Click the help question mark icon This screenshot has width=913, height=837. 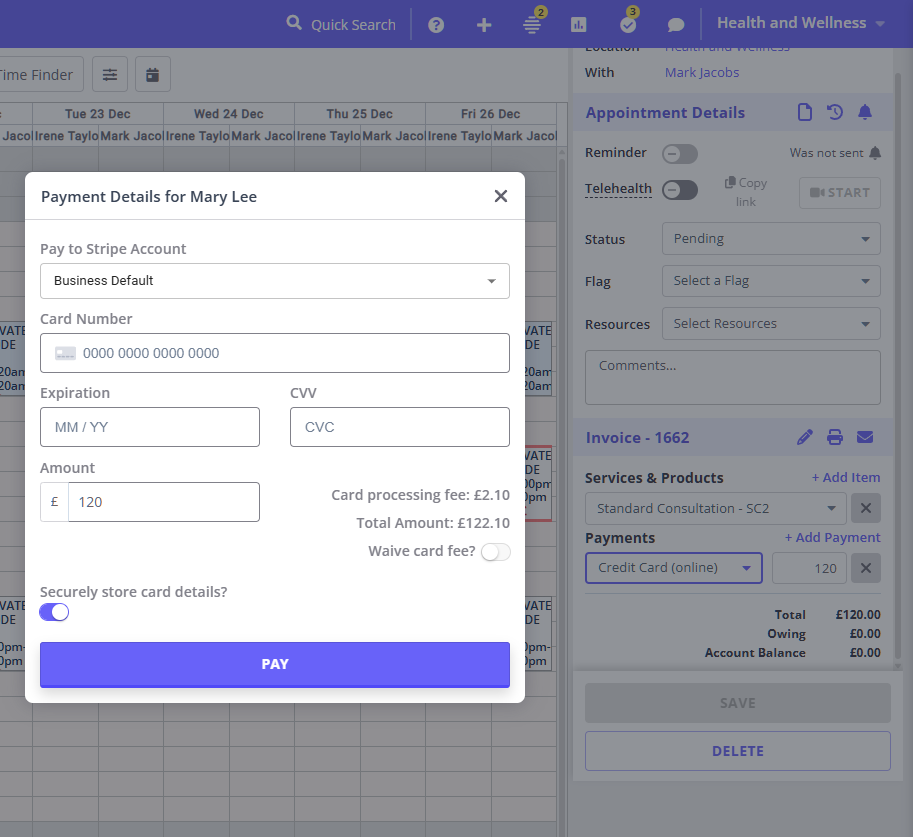click(436, 25)
